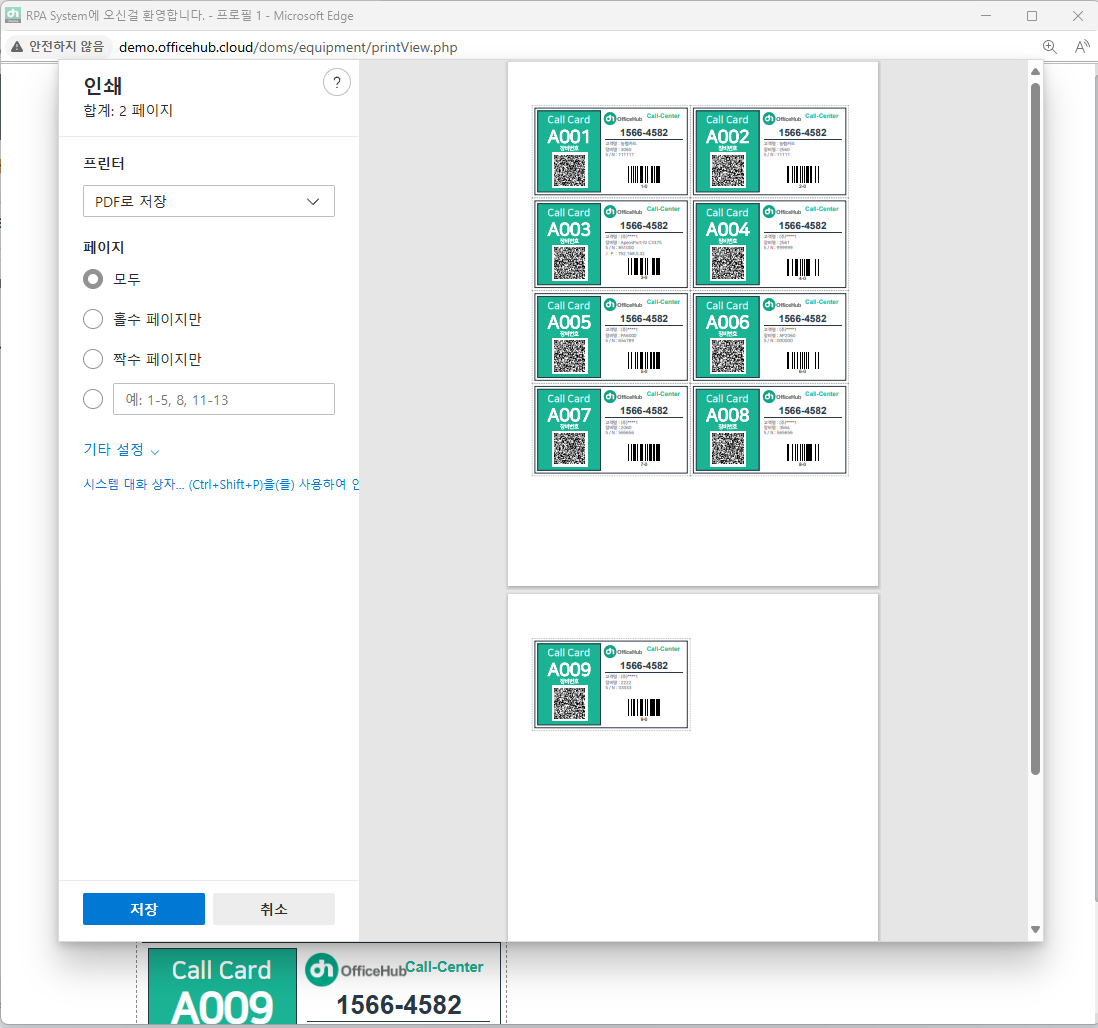1098x1028 pixels.
Task: Click the '안전하지 않음' security label
Action: 67,46
